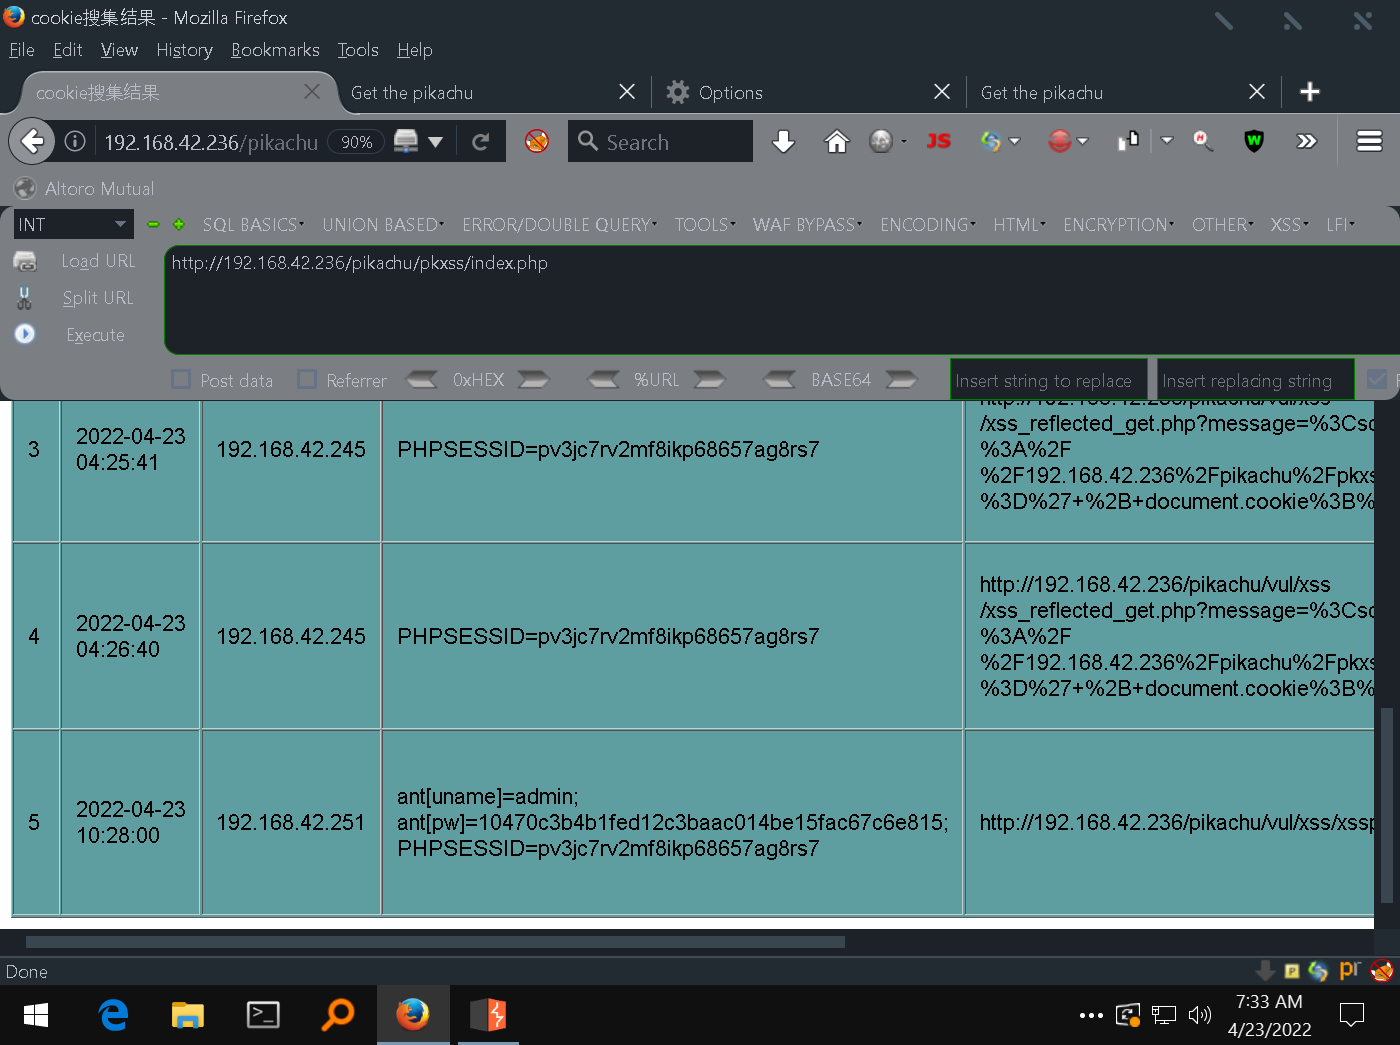This screenshot has height=1045, width=1400.
Task: Expand the SQL BASICS menu
Action: [x=253, y=225]
